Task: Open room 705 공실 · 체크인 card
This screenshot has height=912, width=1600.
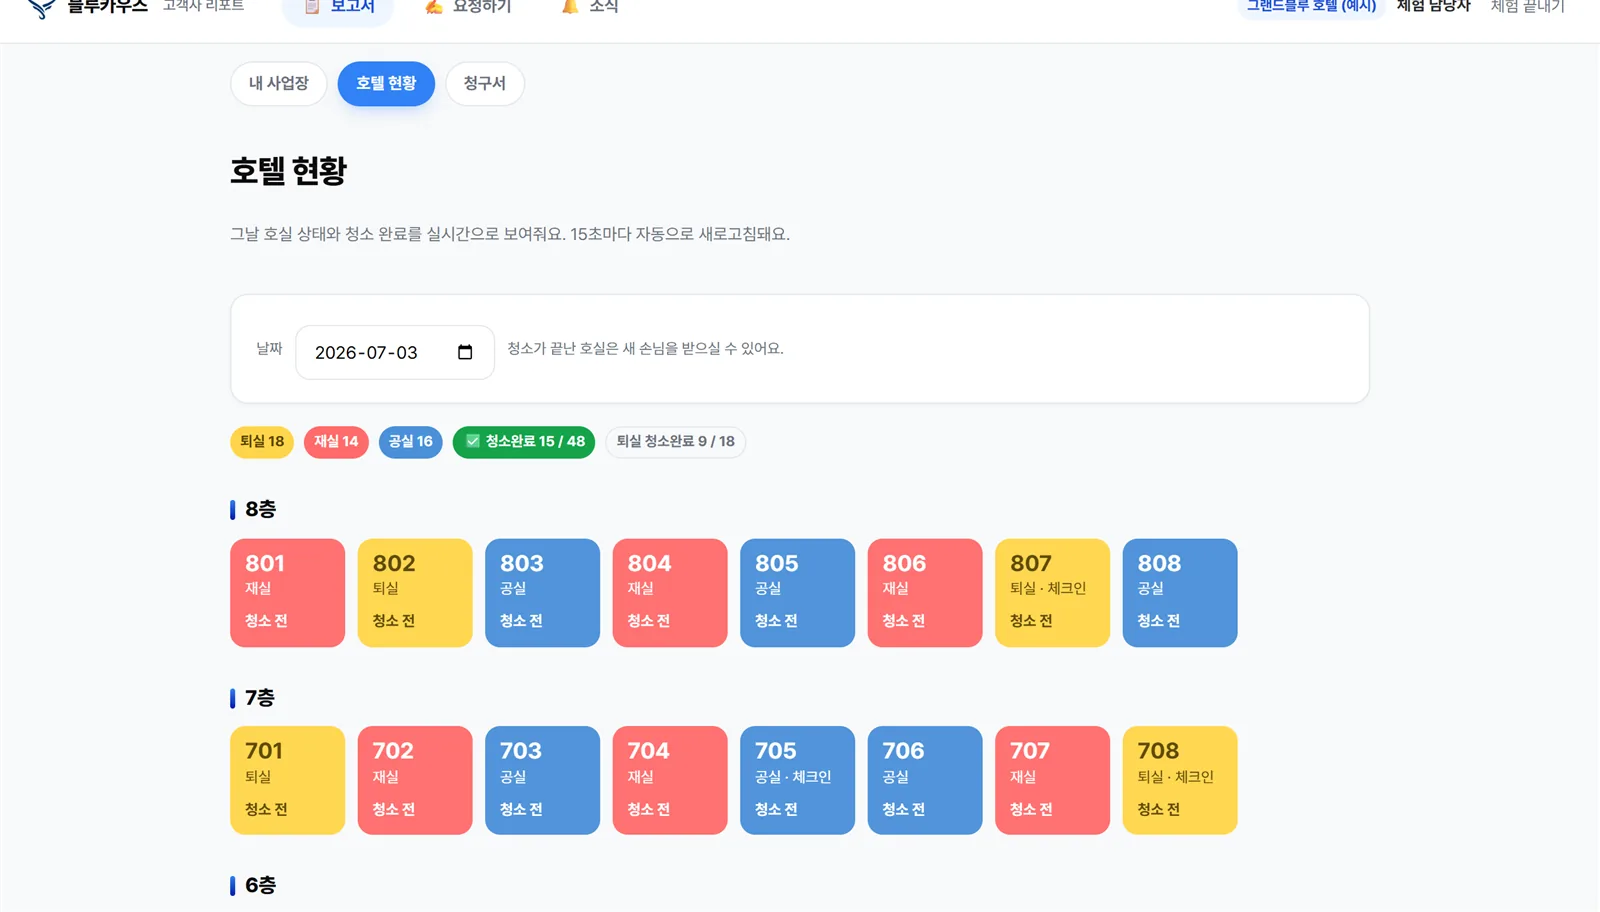Action: click(x=798, y=780)
